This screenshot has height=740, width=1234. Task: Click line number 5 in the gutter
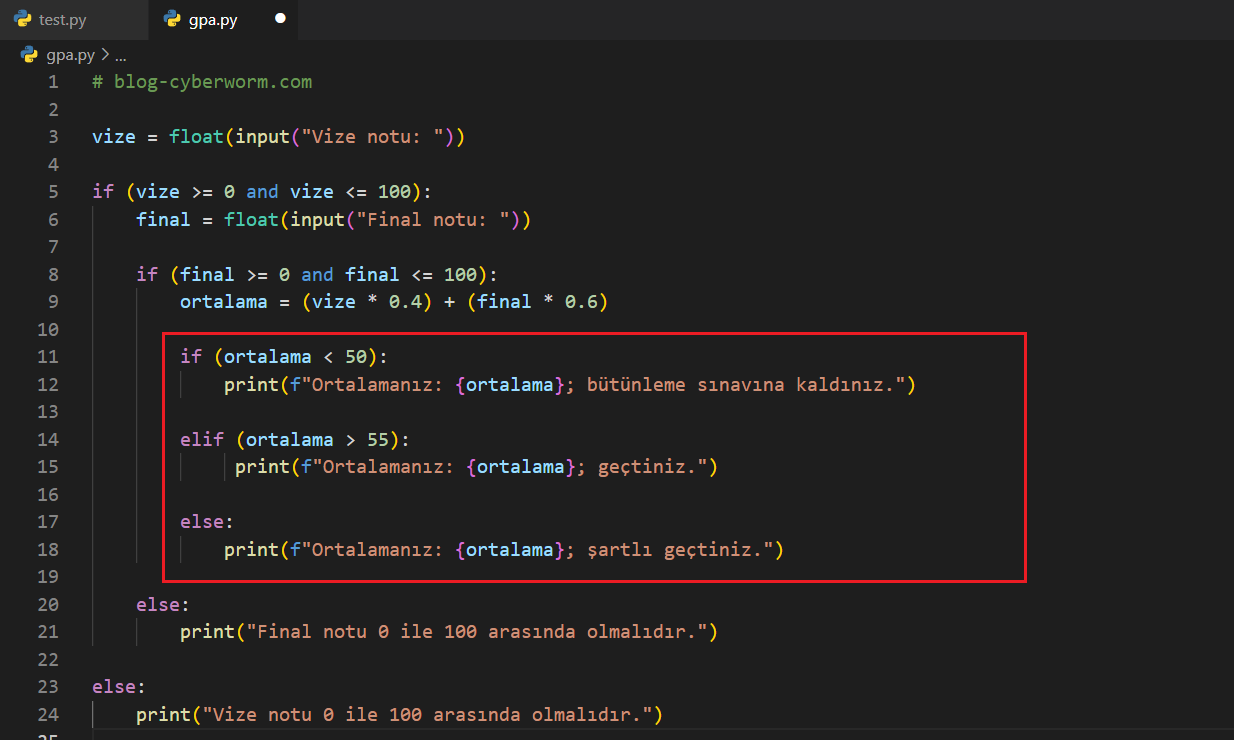pos(53,192)
